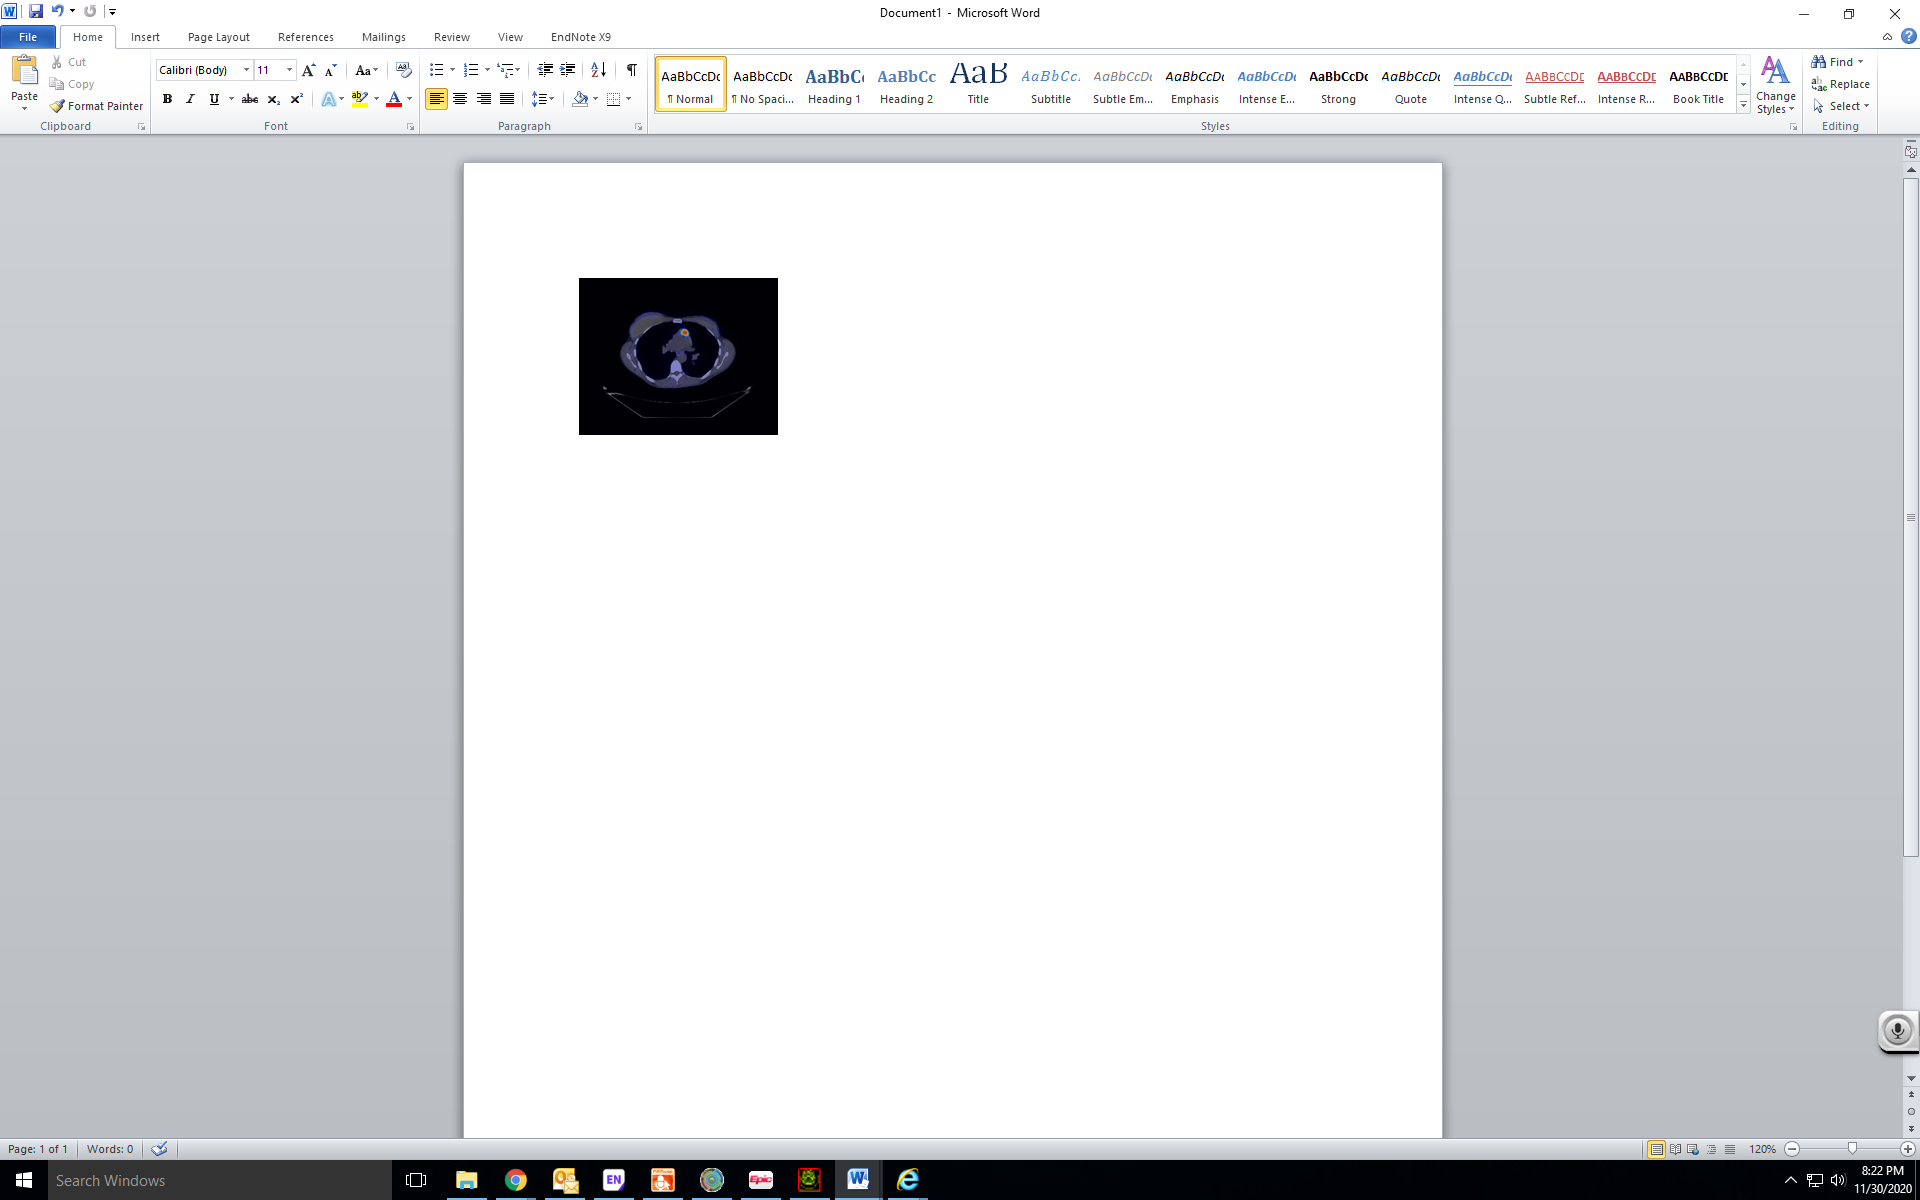Viewport: 1920px width, 1200px height.
Task: Toggle the Show/Hide paragraph marks icon
Action: point(631,70)
